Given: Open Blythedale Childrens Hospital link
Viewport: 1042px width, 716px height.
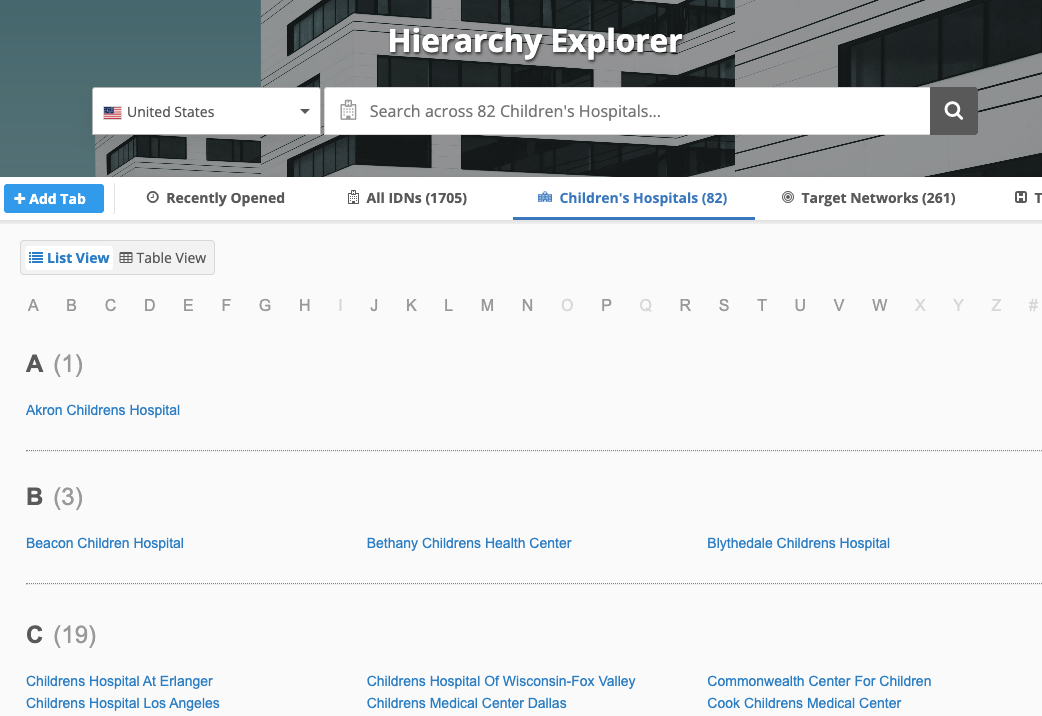Looking at the screenshot, I should coord(798,543).
